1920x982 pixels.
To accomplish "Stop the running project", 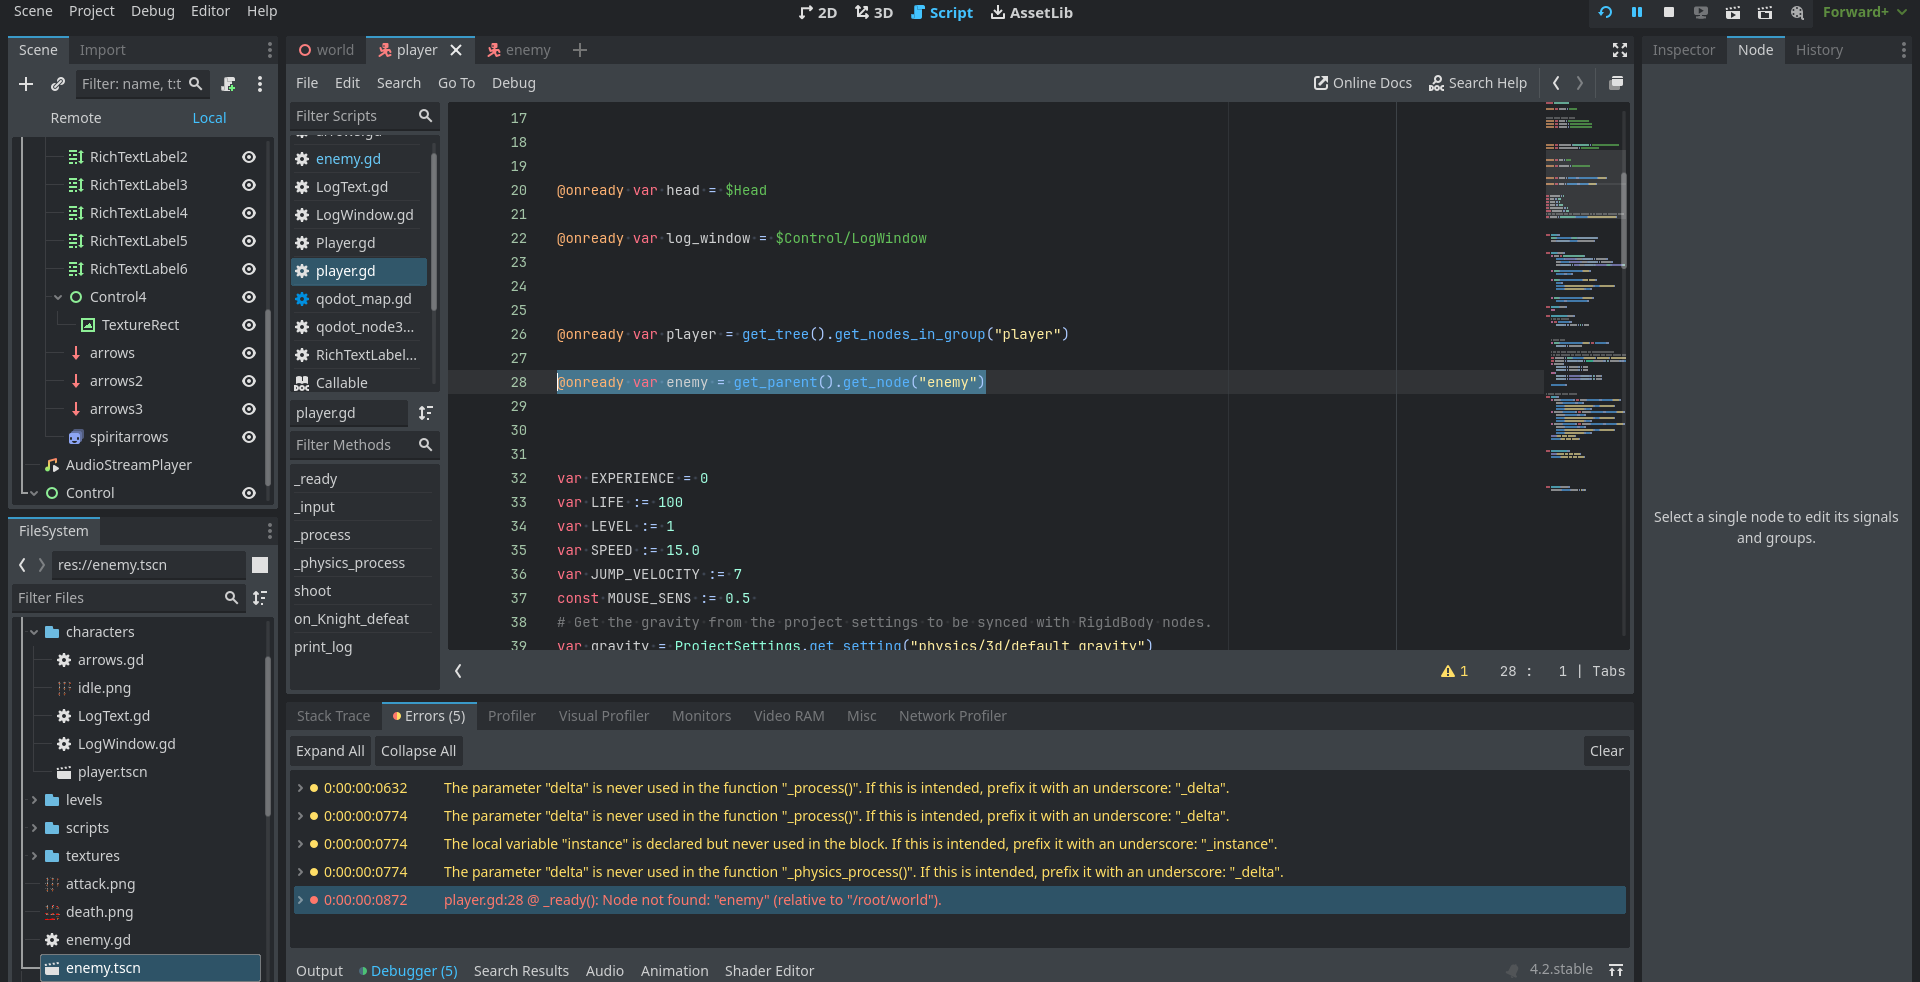I will [x=1669, y=12].
